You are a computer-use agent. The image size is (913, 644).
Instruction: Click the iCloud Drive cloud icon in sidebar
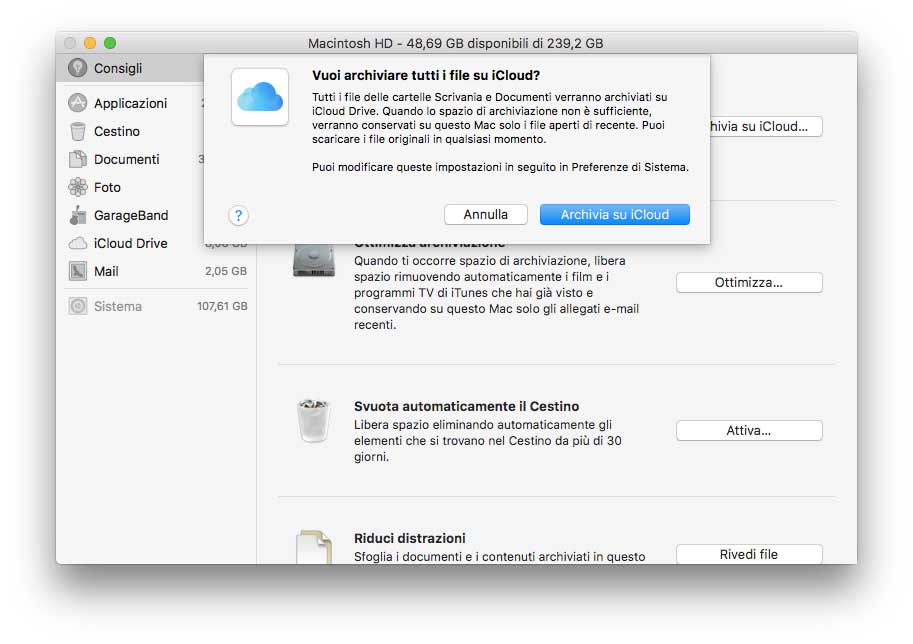pos(77,243)
